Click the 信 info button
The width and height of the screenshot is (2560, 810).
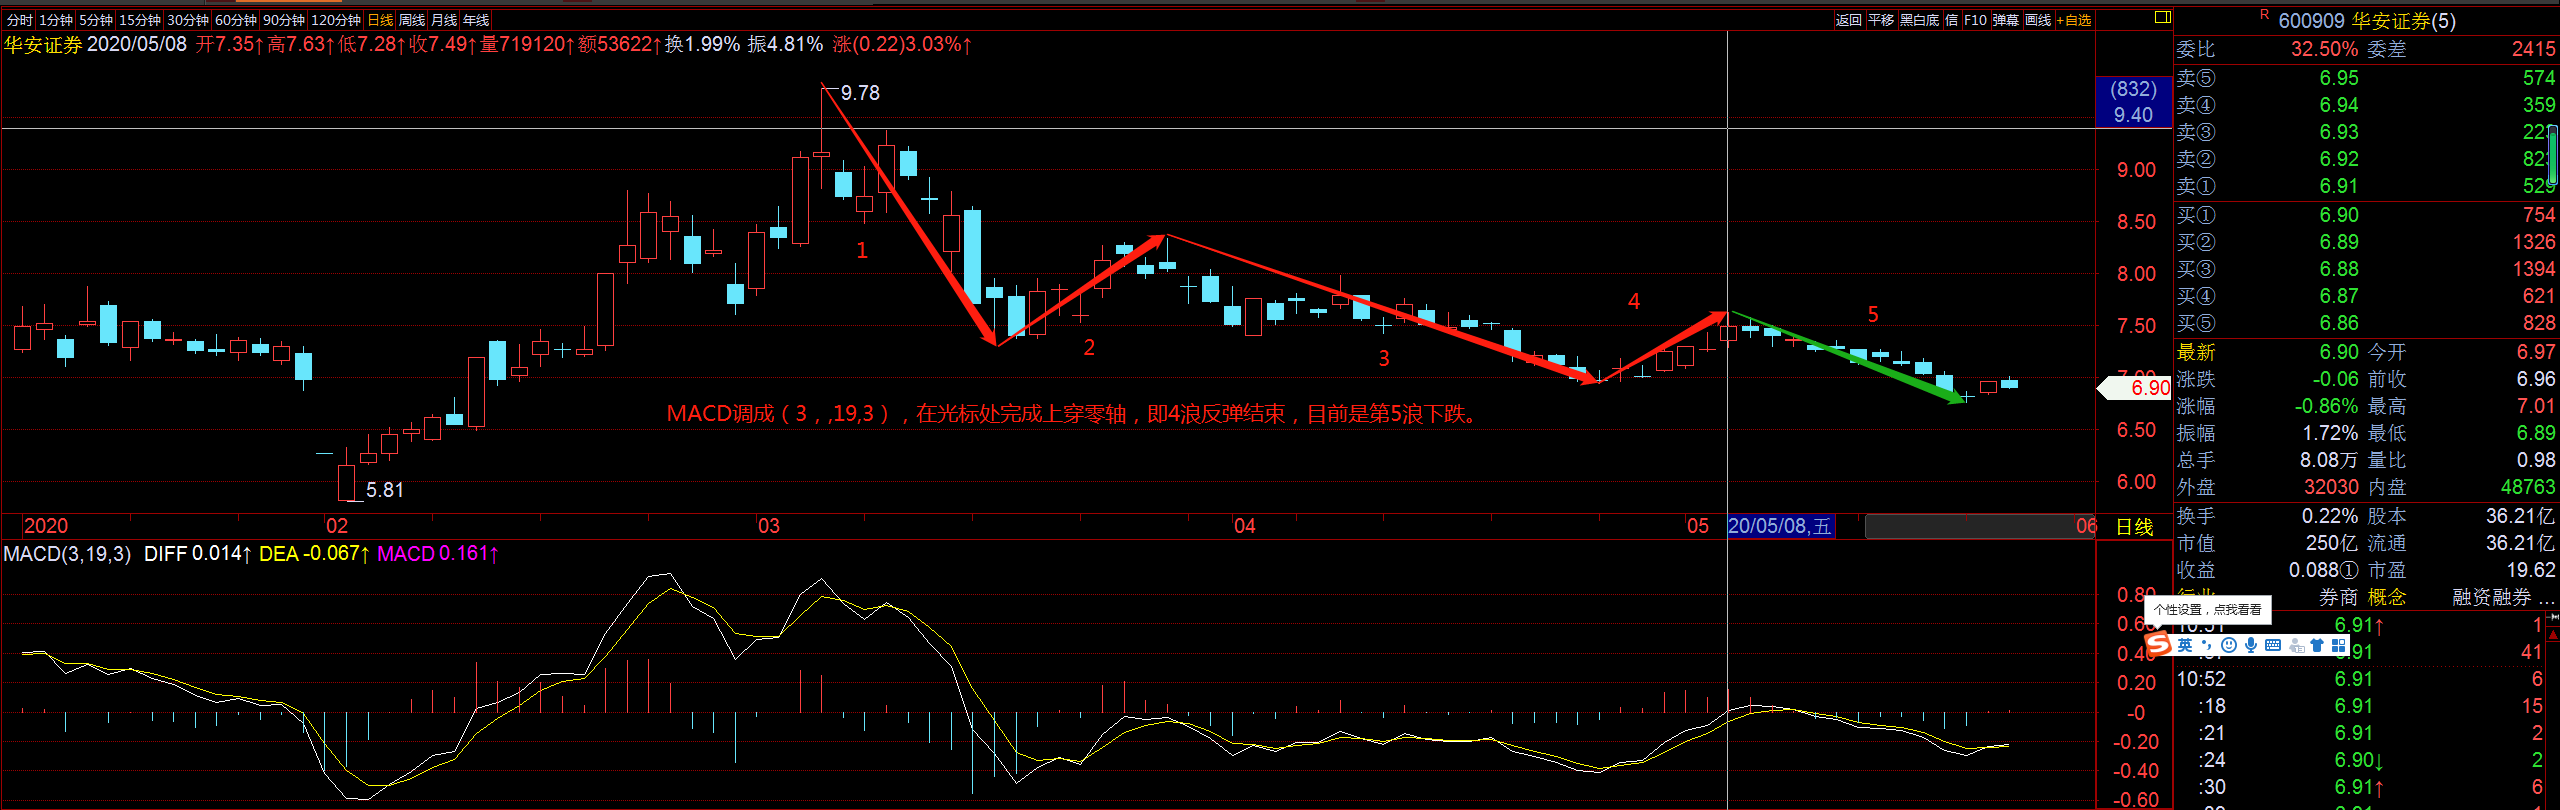(1951, 20)
